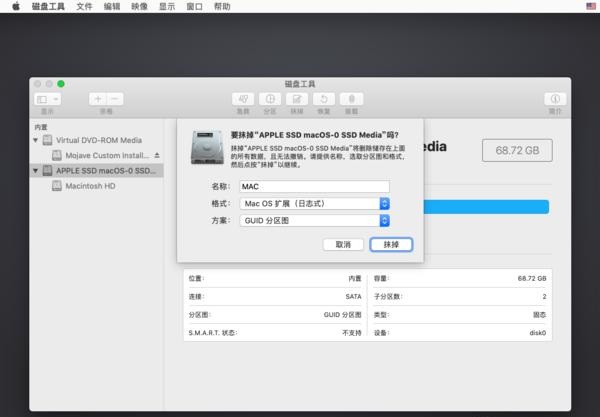
Task: Click the Restore toolbar icon
Action: 324,99
